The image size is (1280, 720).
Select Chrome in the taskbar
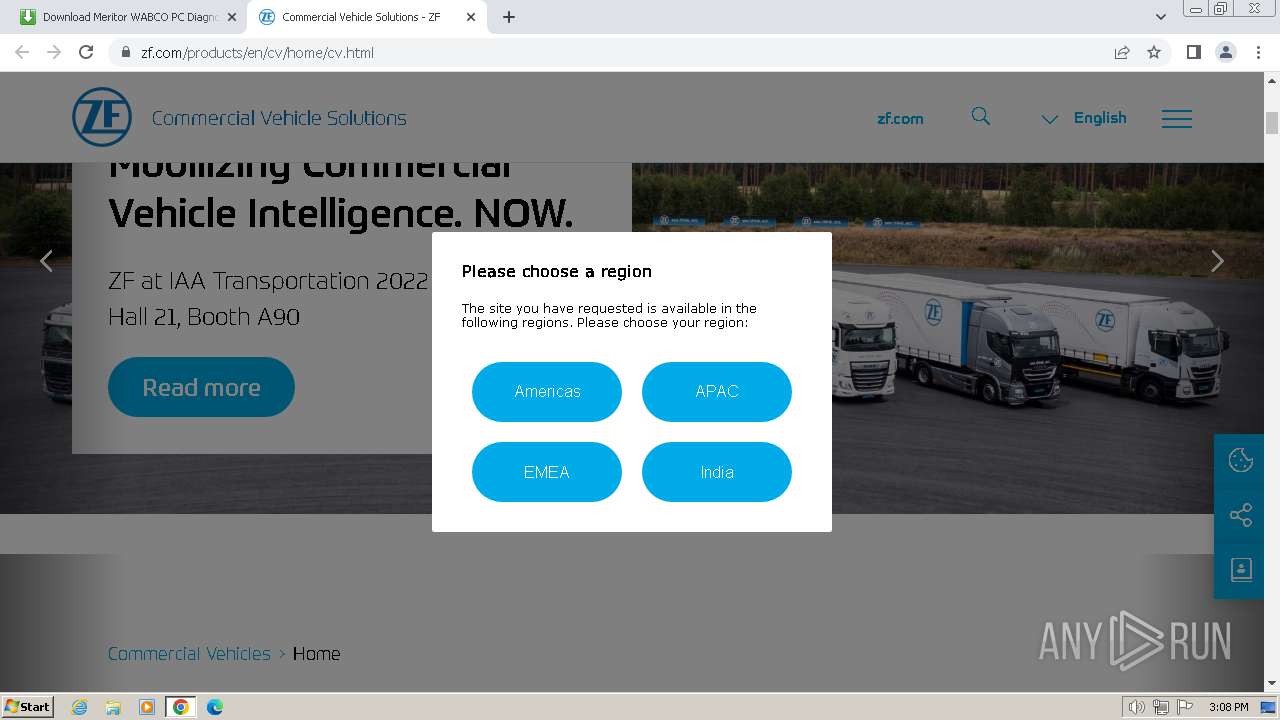(x=181, y=707)
